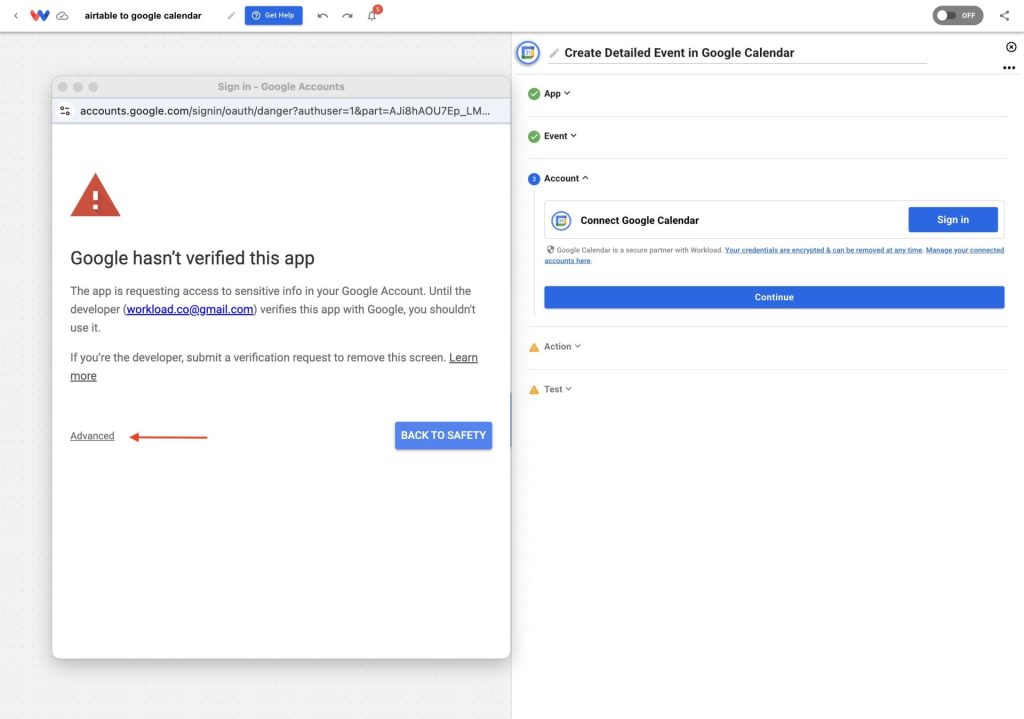Select the 'Connect Google Calendar' label
This screenshot has height=719, width=1024.
[x=639, y=220]
